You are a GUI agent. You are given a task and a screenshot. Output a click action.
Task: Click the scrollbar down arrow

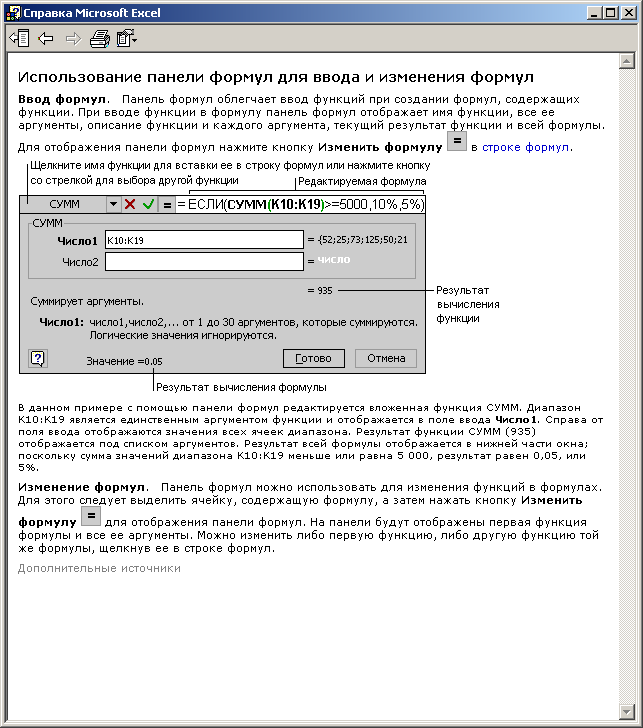point(627,711)
